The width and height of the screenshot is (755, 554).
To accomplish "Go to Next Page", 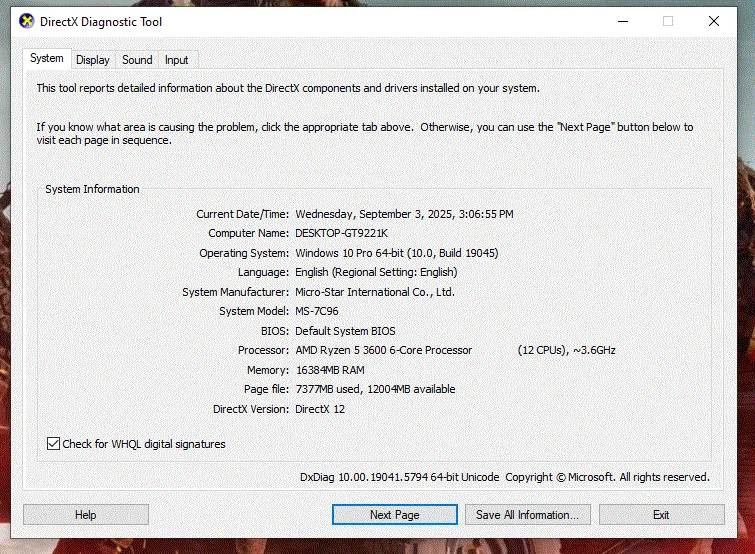I will [394, 515].
